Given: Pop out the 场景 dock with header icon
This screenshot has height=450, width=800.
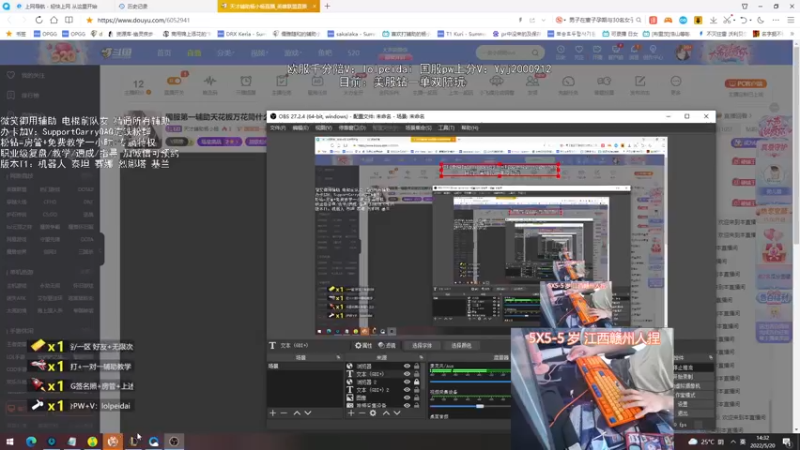Looking at the screenshot, I should (338, 358).
